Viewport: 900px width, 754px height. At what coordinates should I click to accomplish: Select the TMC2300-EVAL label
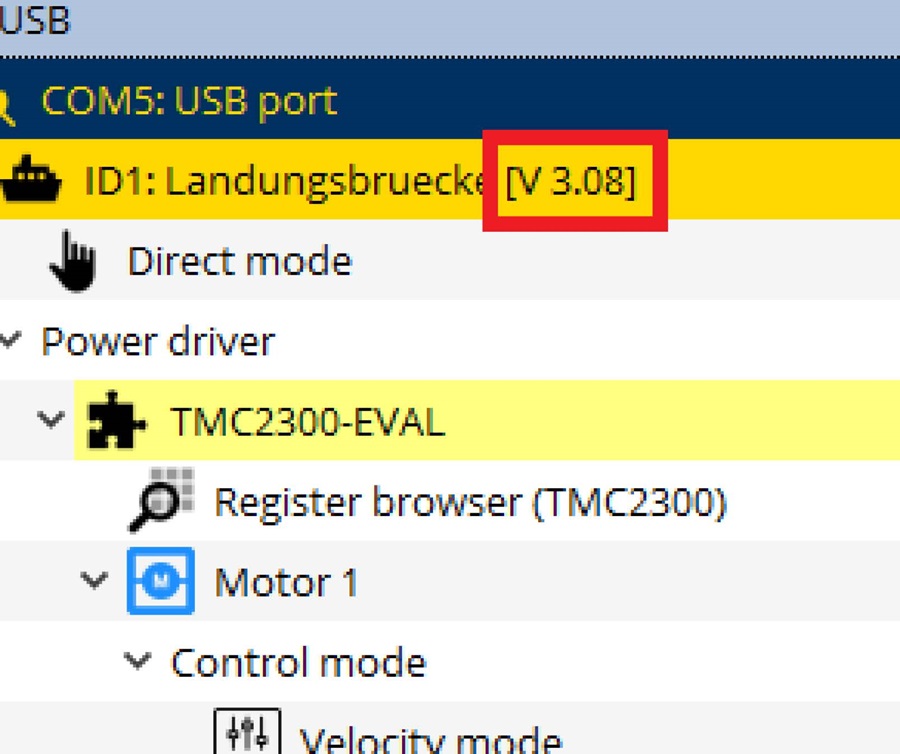[307, 421]
